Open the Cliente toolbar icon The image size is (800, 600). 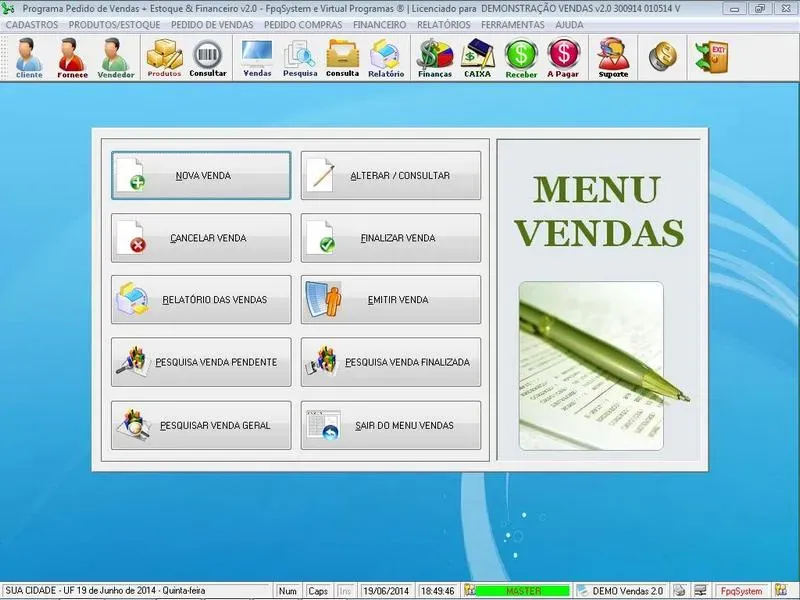tap(29, 58)
